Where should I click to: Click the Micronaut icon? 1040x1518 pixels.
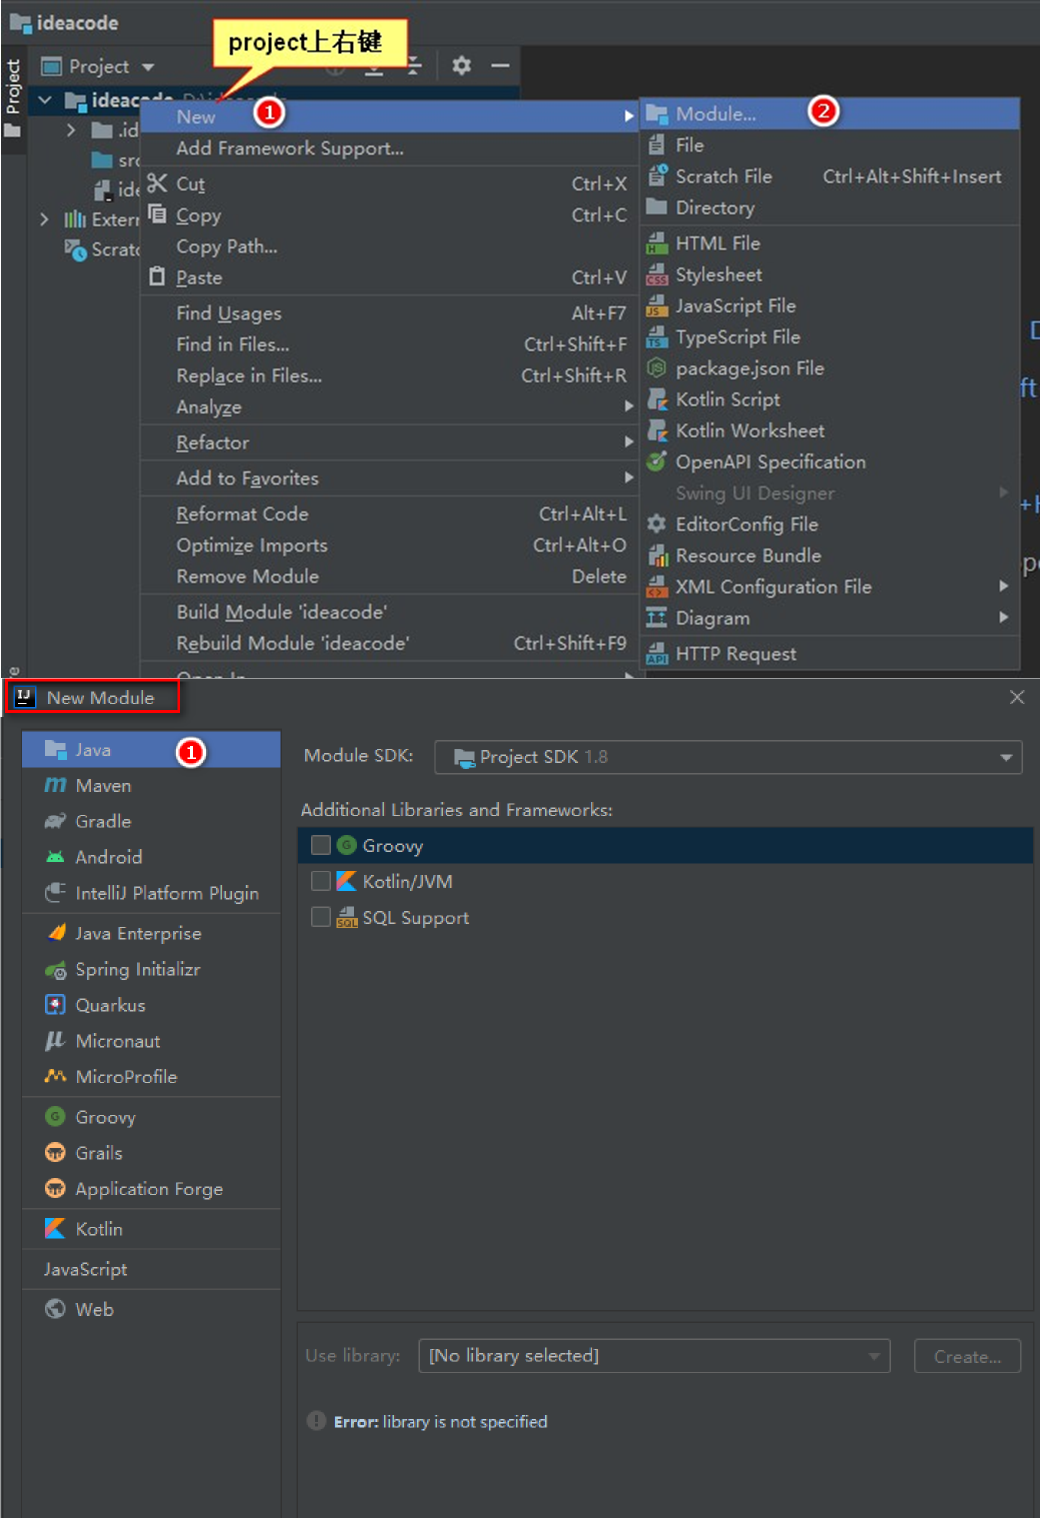click(55, 1040)
